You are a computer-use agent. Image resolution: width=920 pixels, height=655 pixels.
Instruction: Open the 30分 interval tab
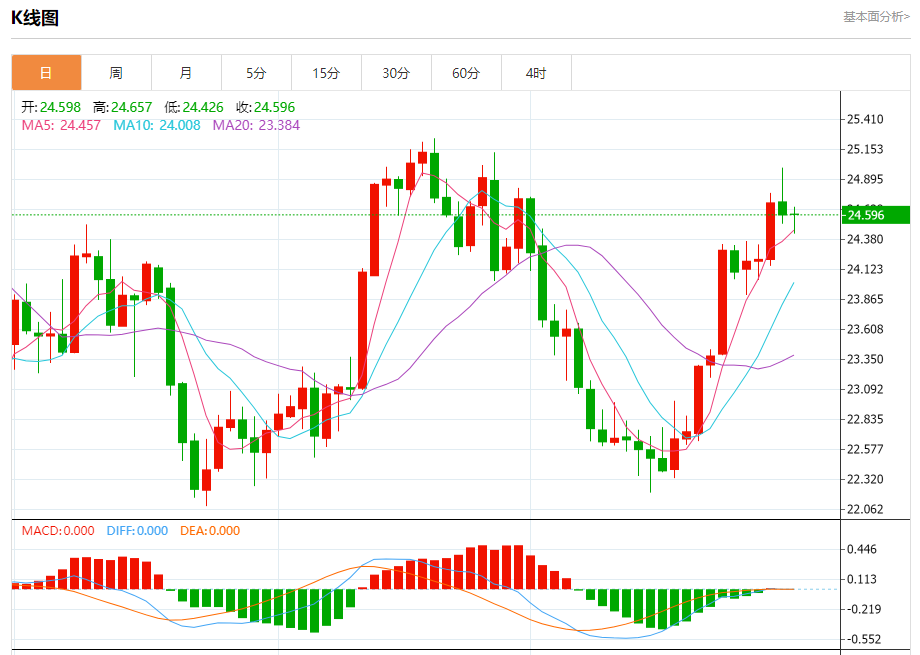tap(396, 73)
